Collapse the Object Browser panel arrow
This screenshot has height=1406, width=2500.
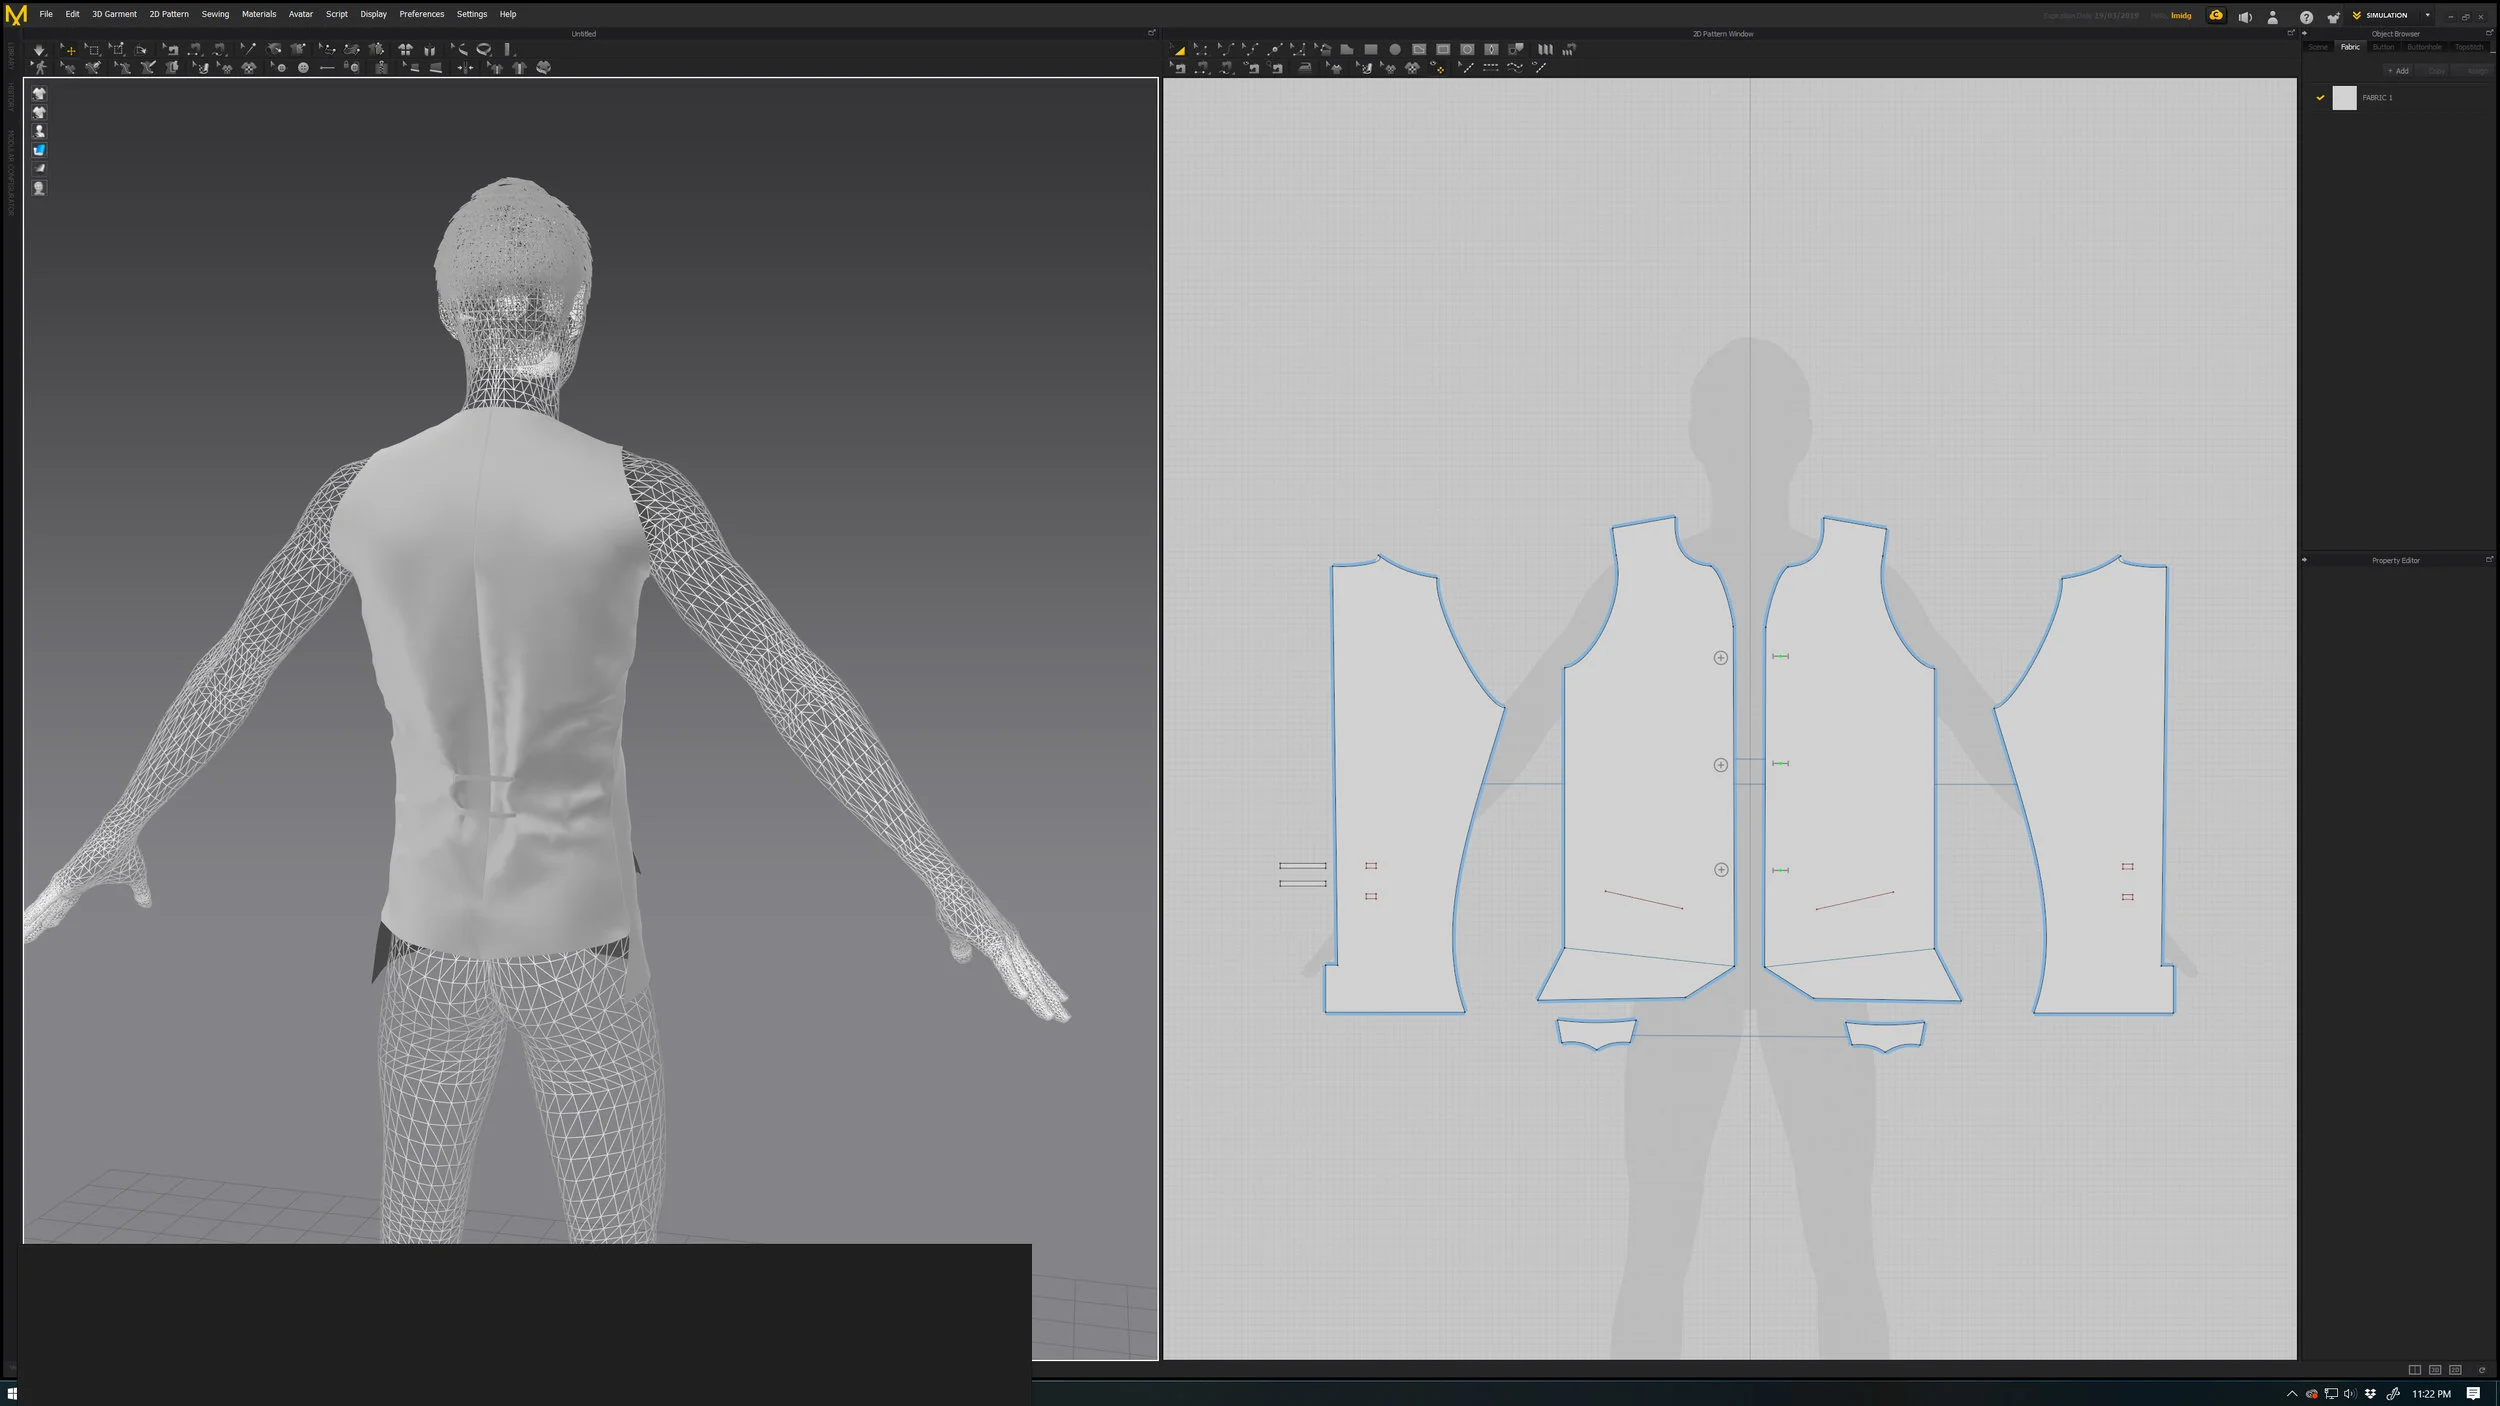[2305, 33]
